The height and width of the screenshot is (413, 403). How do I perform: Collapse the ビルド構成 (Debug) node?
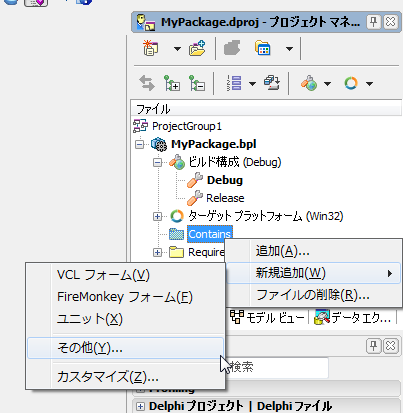[157, 162]
